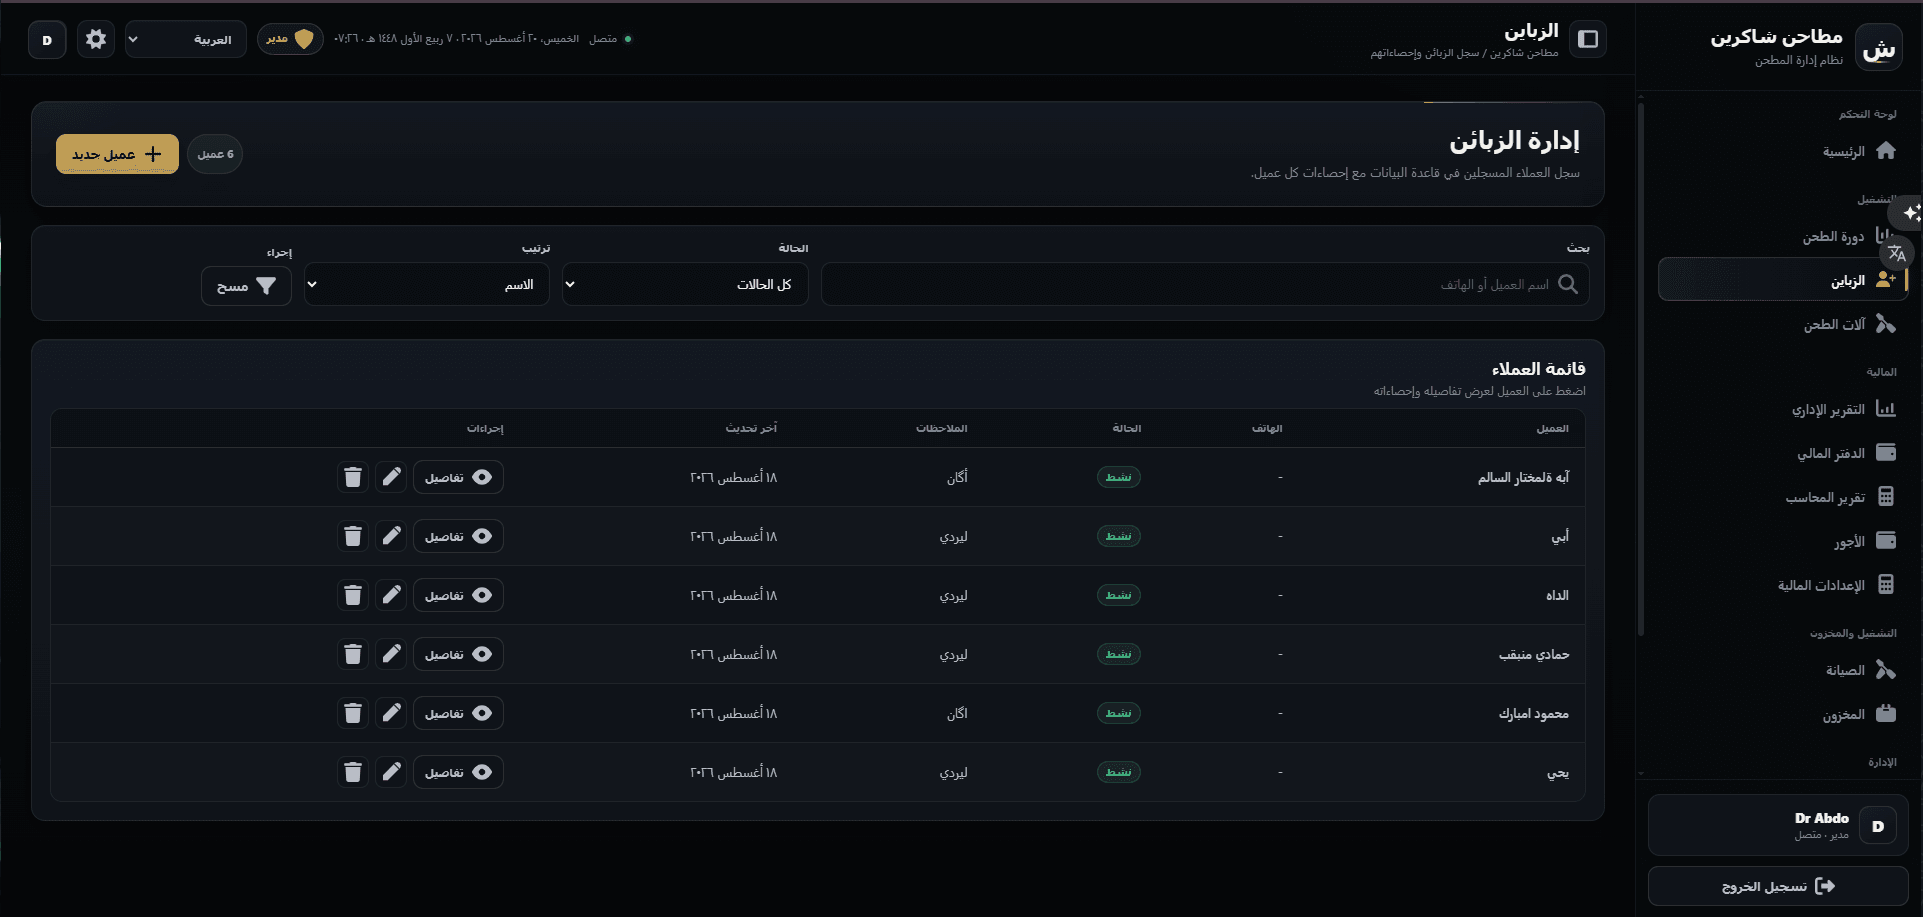1923x917 pixels.
Task: Click the sidebar vertical scrollbar
Action: click(x=1641, y=368)
